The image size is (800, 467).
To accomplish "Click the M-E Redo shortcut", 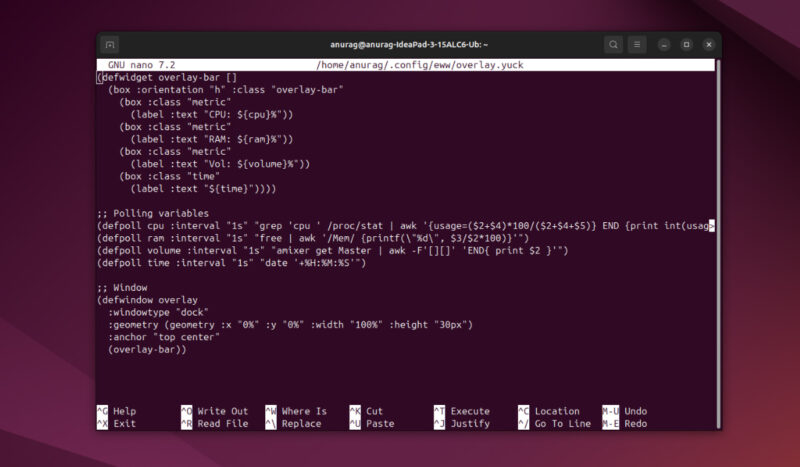I will click(624, 424).
